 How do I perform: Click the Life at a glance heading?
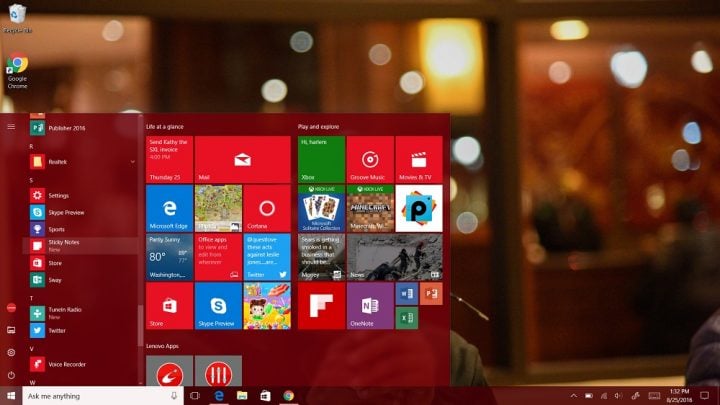tap(165, 127)
